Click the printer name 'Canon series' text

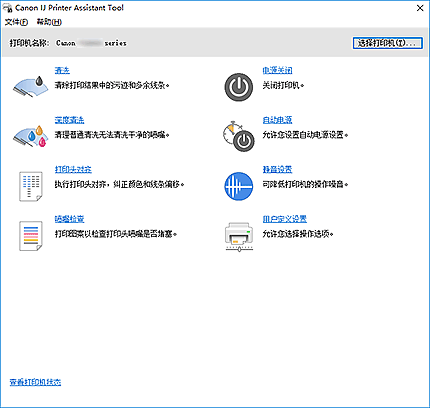point(91,43)
